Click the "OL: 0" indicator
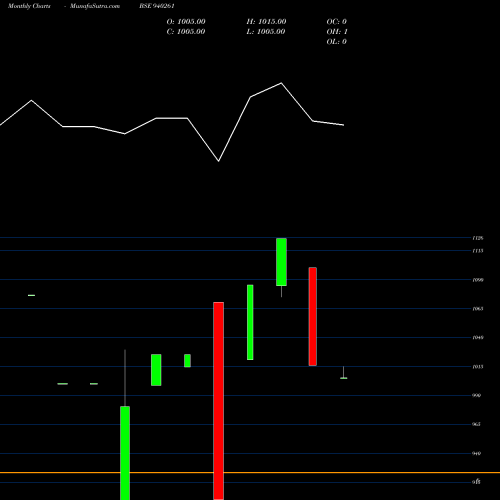500x500 pixels. [337, 42]
